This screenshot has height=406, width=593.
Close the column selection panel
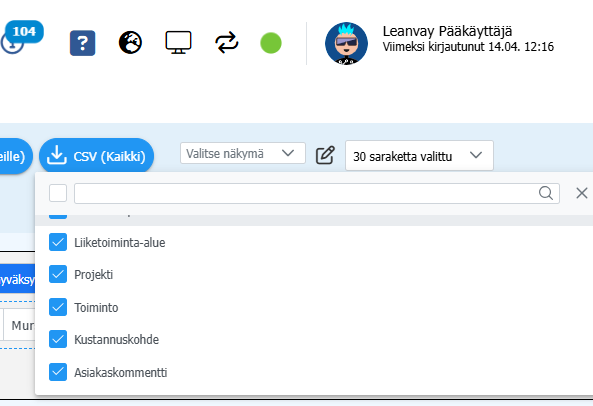(x=581, y=193)
